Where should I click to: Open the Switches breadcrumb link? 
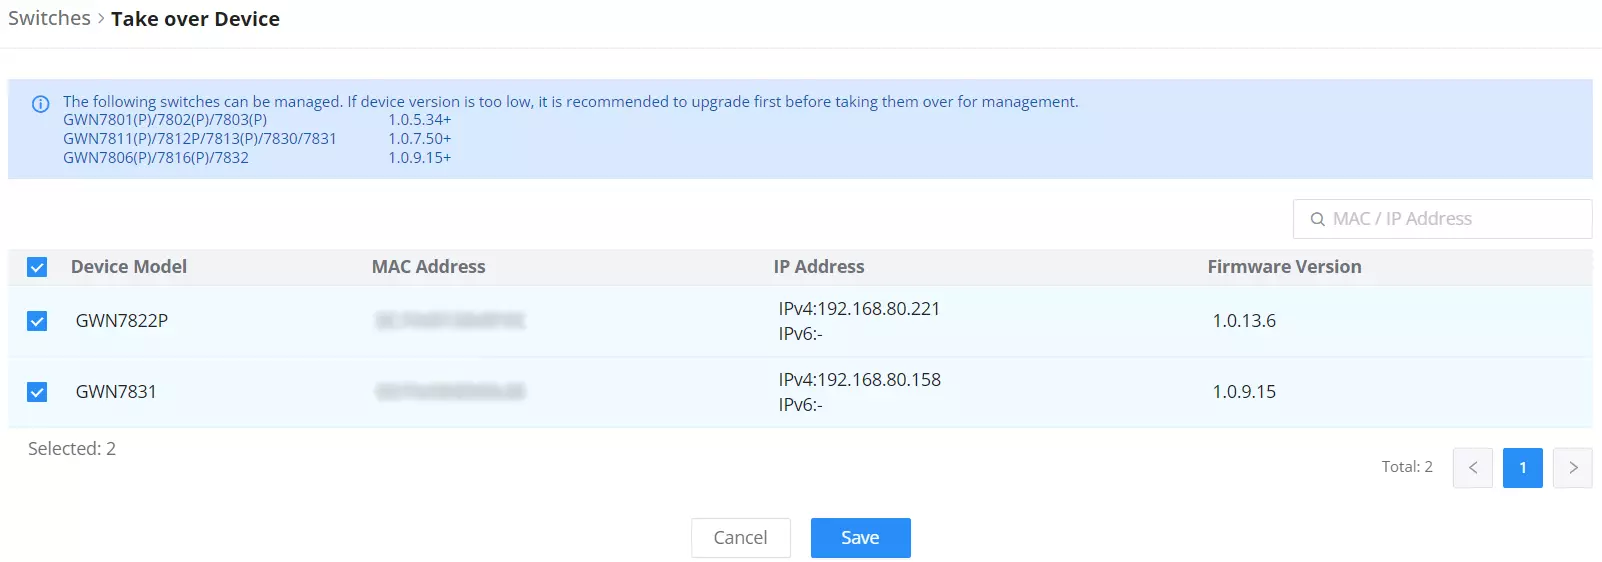[49, 18]
